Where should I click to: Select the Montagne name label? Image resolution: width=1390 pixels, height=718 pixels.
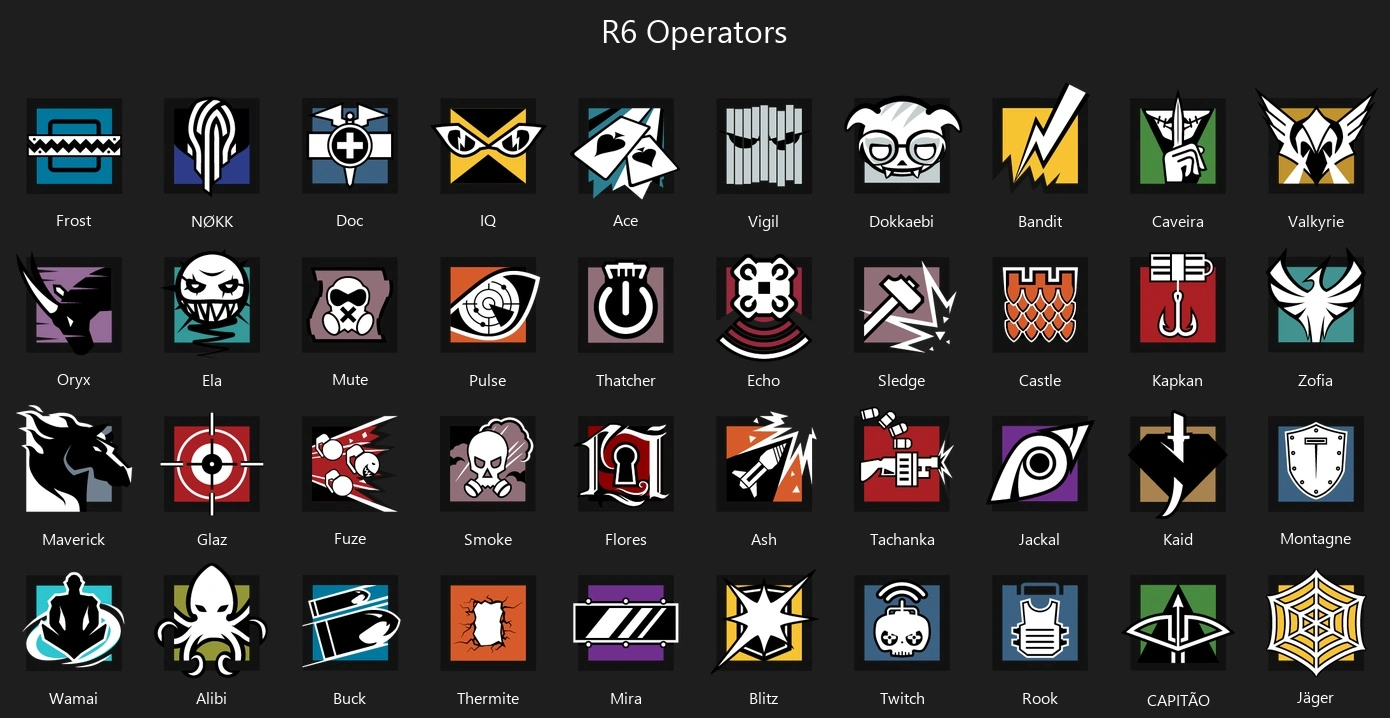(x=1316, y=538)
